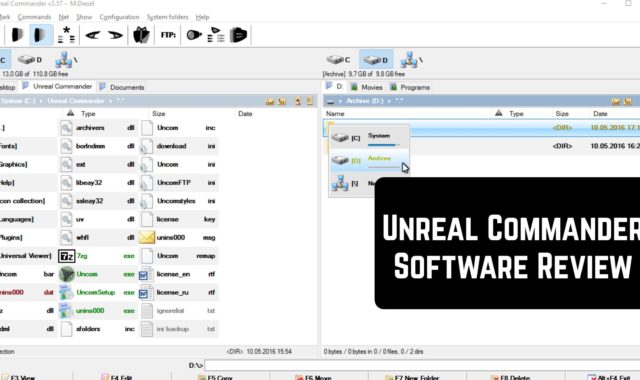Click the arrow-over-lists toolbar icon
Viewport: 640px width, 380px height.
[x=216, y=35]
